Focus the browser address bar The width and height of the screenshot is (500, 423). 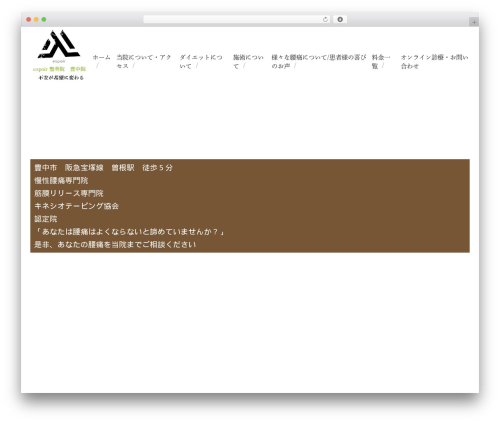click(237, 20)
